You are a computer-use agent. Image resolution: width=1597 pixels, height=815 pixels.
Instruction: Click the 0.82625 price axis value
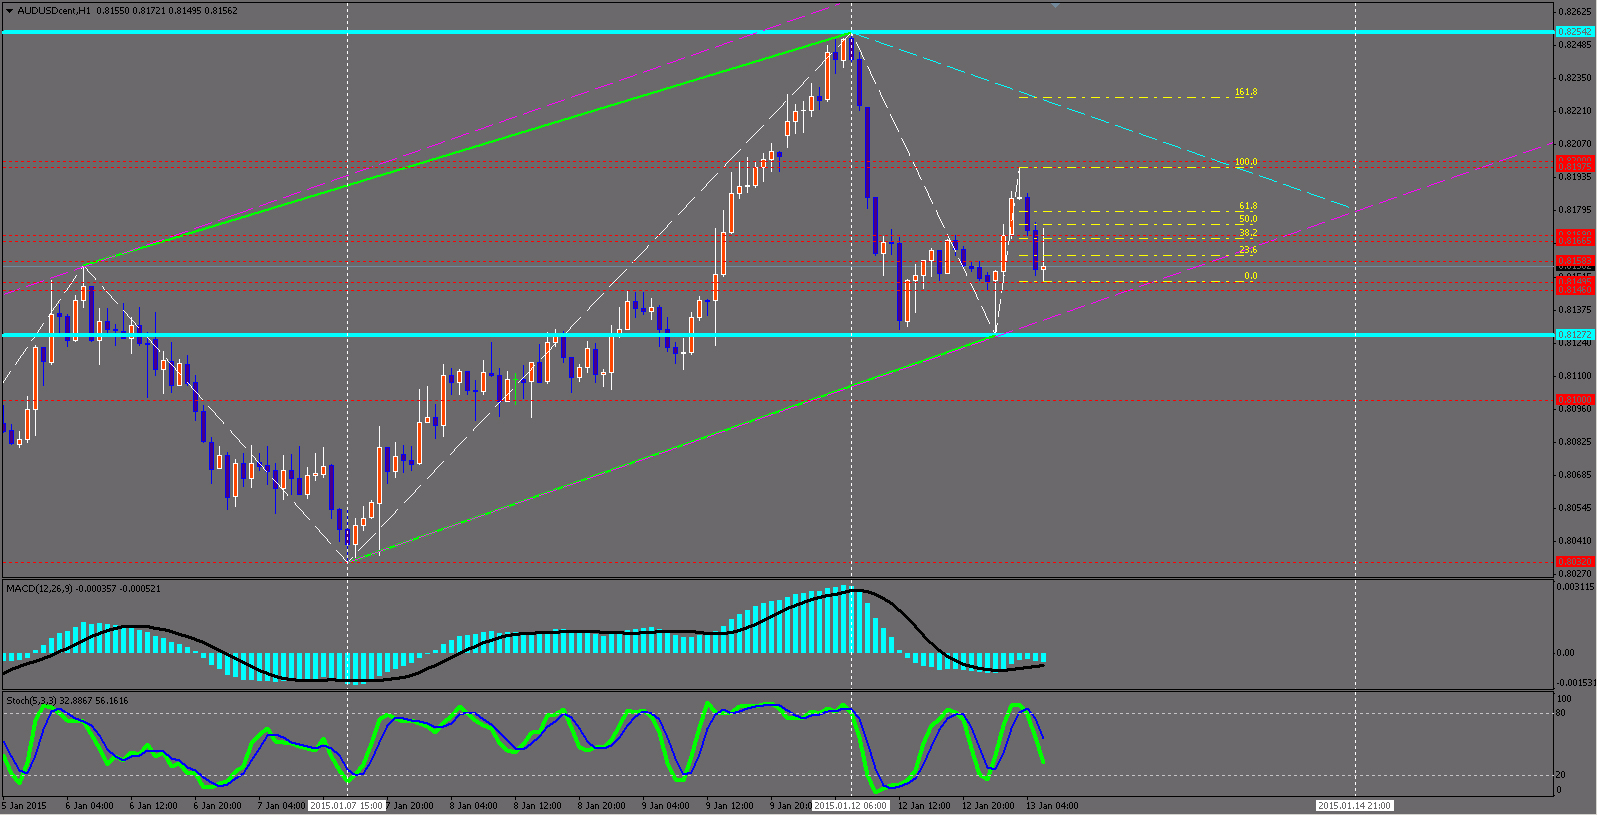[x=1575, y=12]
